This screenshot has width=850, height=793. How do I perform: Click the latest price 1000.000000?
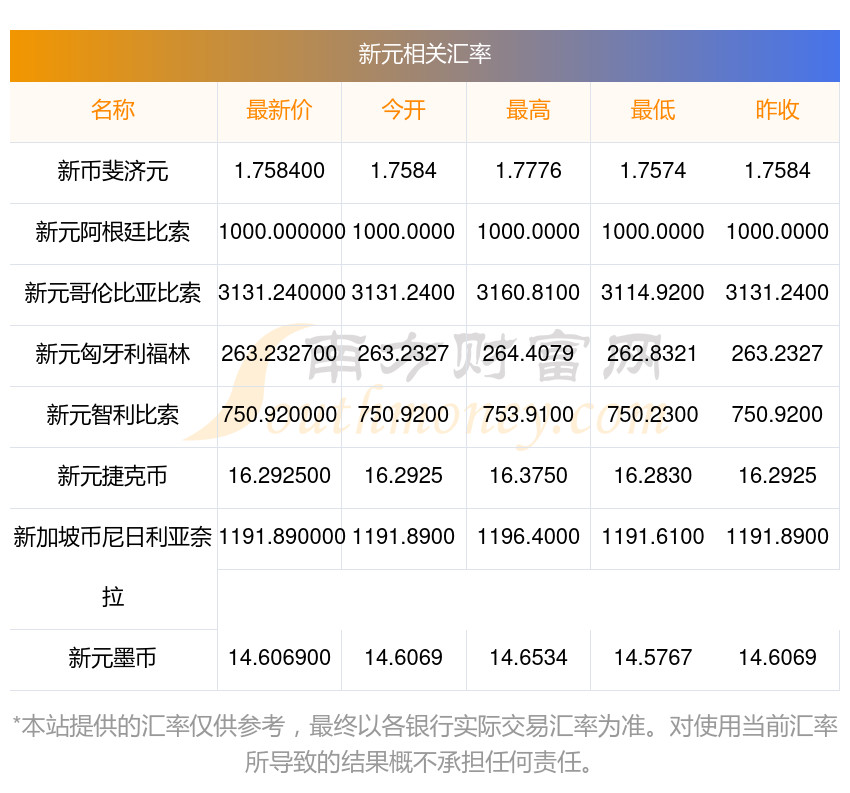[x=282, y=231]
